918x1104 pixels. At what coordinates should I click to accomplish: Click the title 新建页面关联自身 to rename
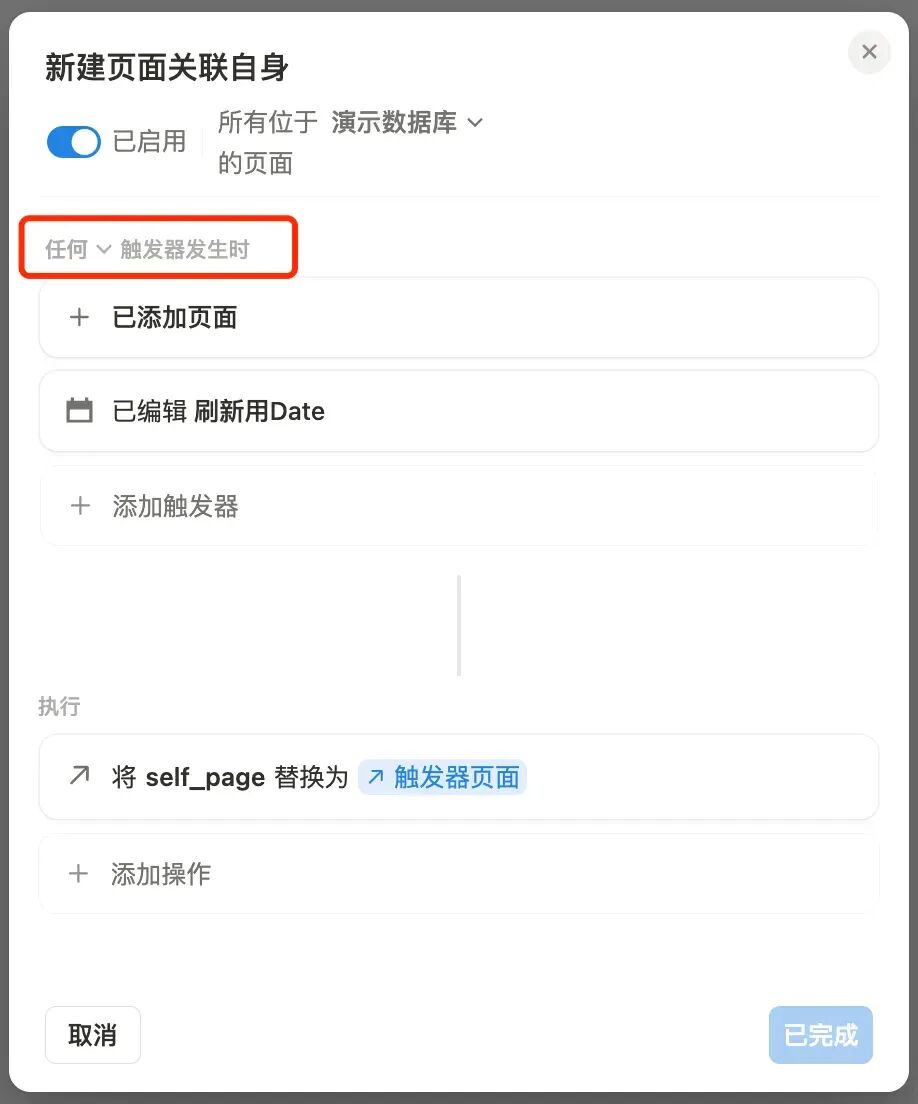point(167,68)
